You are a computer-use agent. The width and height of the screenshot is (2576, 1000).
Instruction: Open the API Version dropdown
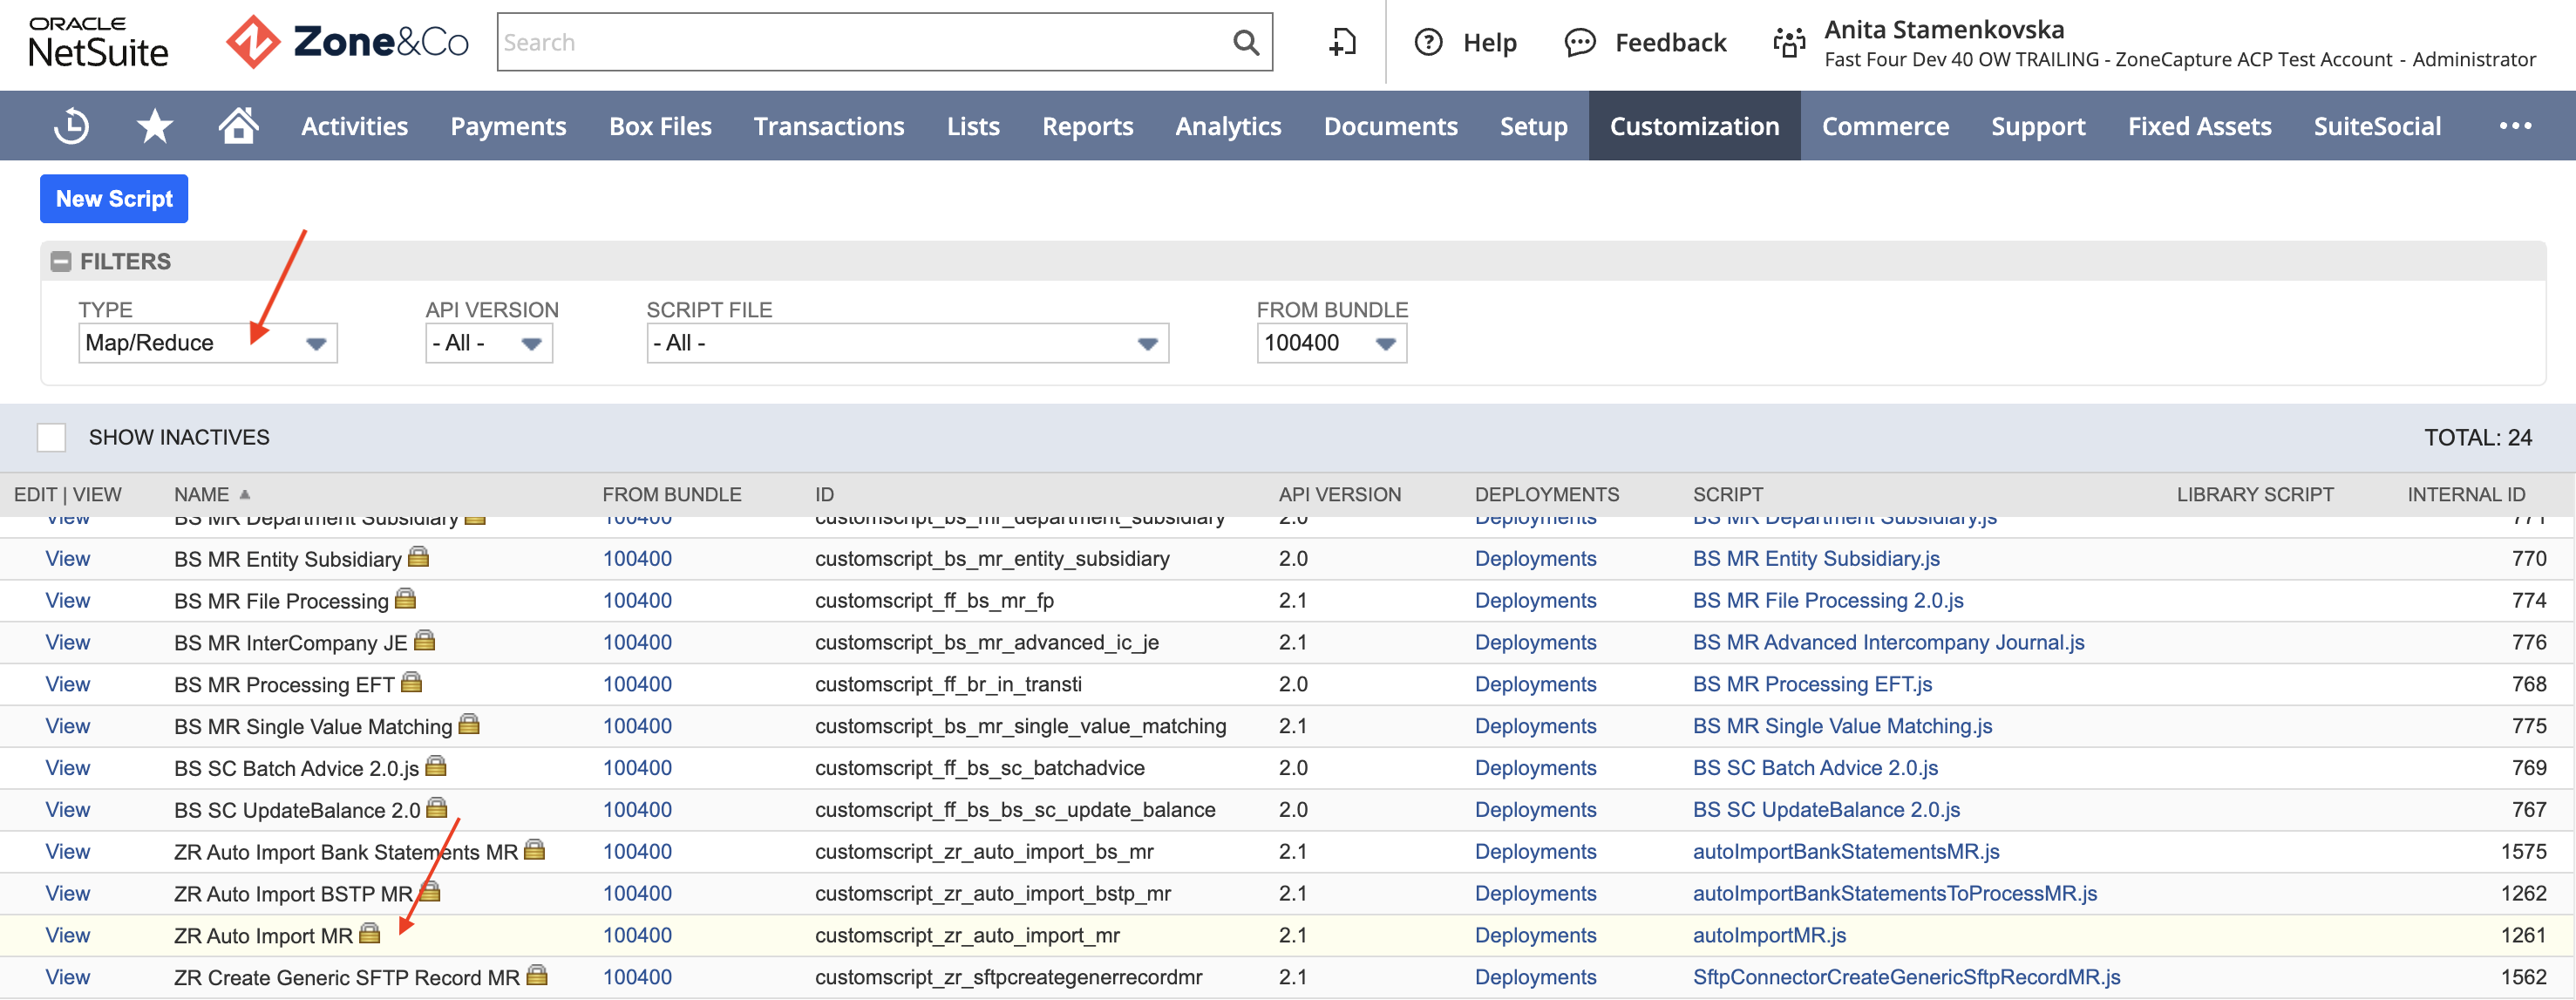(489, 343)
